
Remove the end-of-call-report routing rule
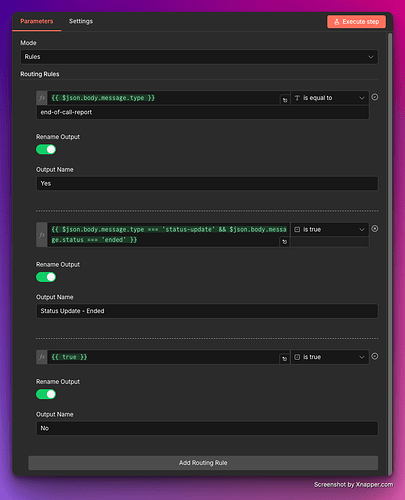(375, 97)
